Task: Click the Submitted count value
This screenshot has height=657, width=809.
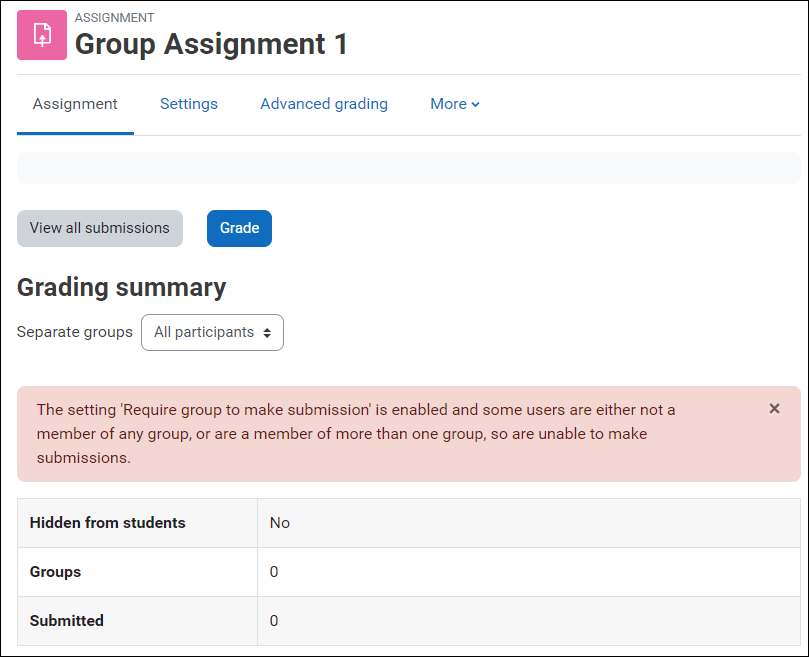Action: pyautogui.click(x=274, y=620)
